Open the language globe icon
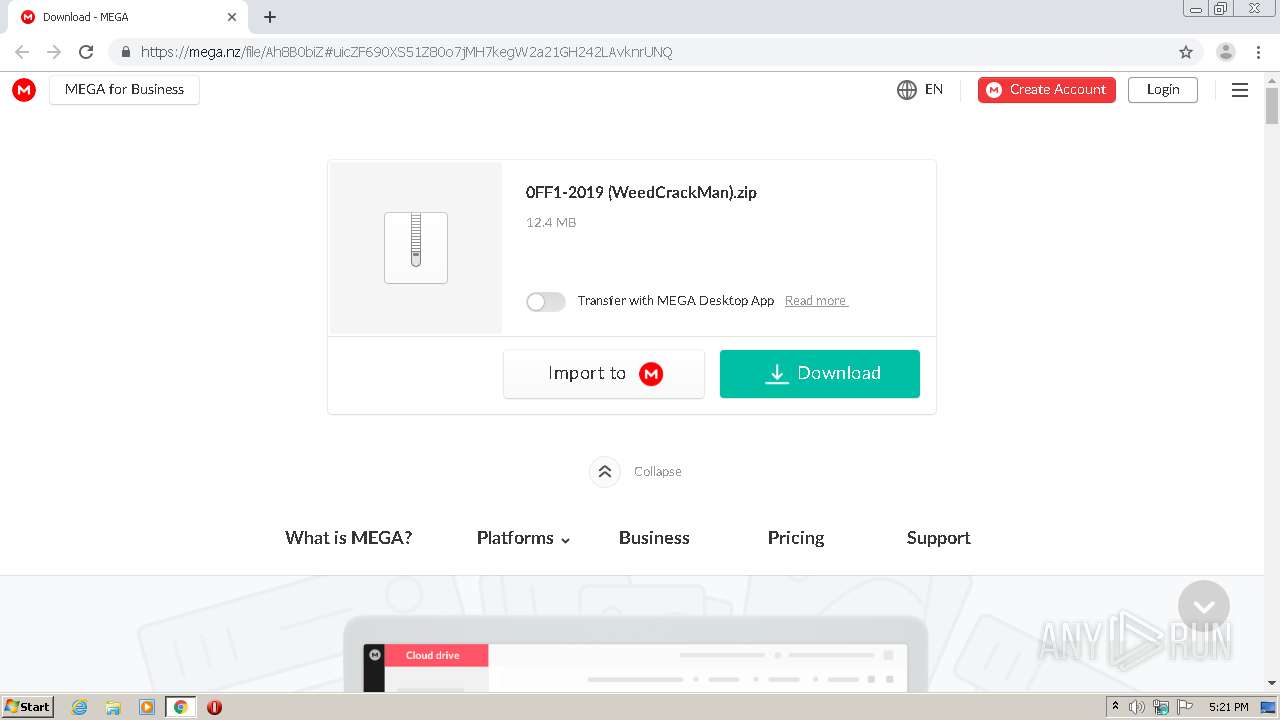This screenshot has height=720, width=1280. click(907, 90)
